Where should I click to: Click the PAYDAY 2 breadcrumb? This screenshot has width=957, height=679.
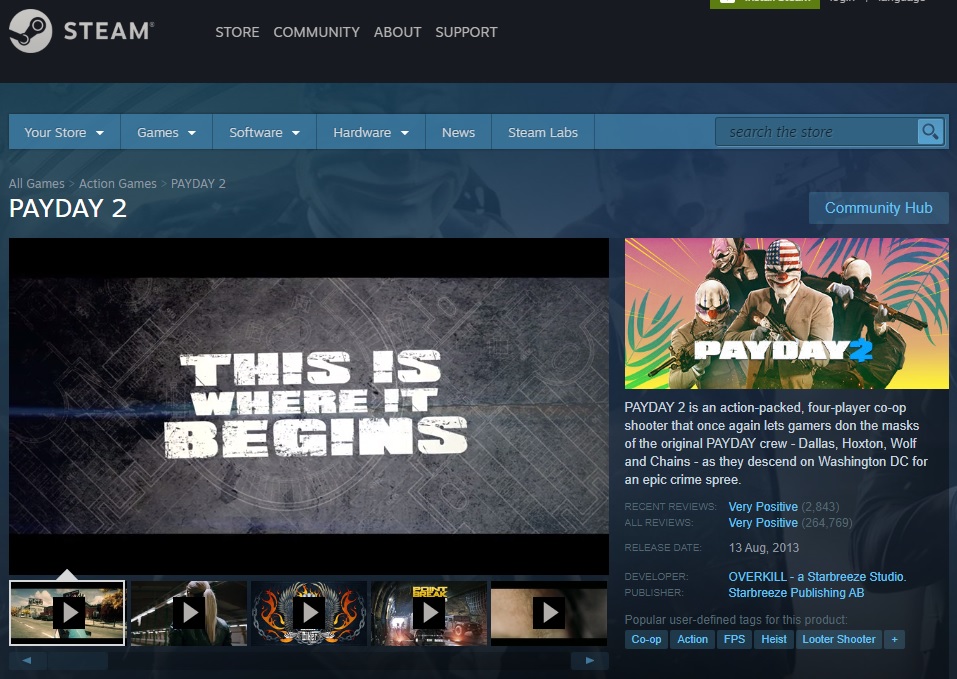pyautogui.click(x=198, y=183)
